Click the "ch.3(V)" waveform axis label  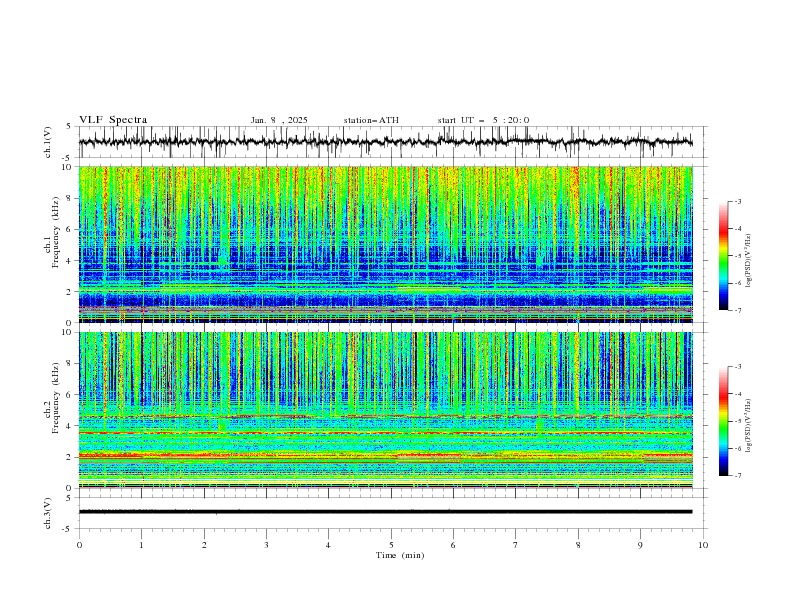pyautogui.click(x=48, y=513)
